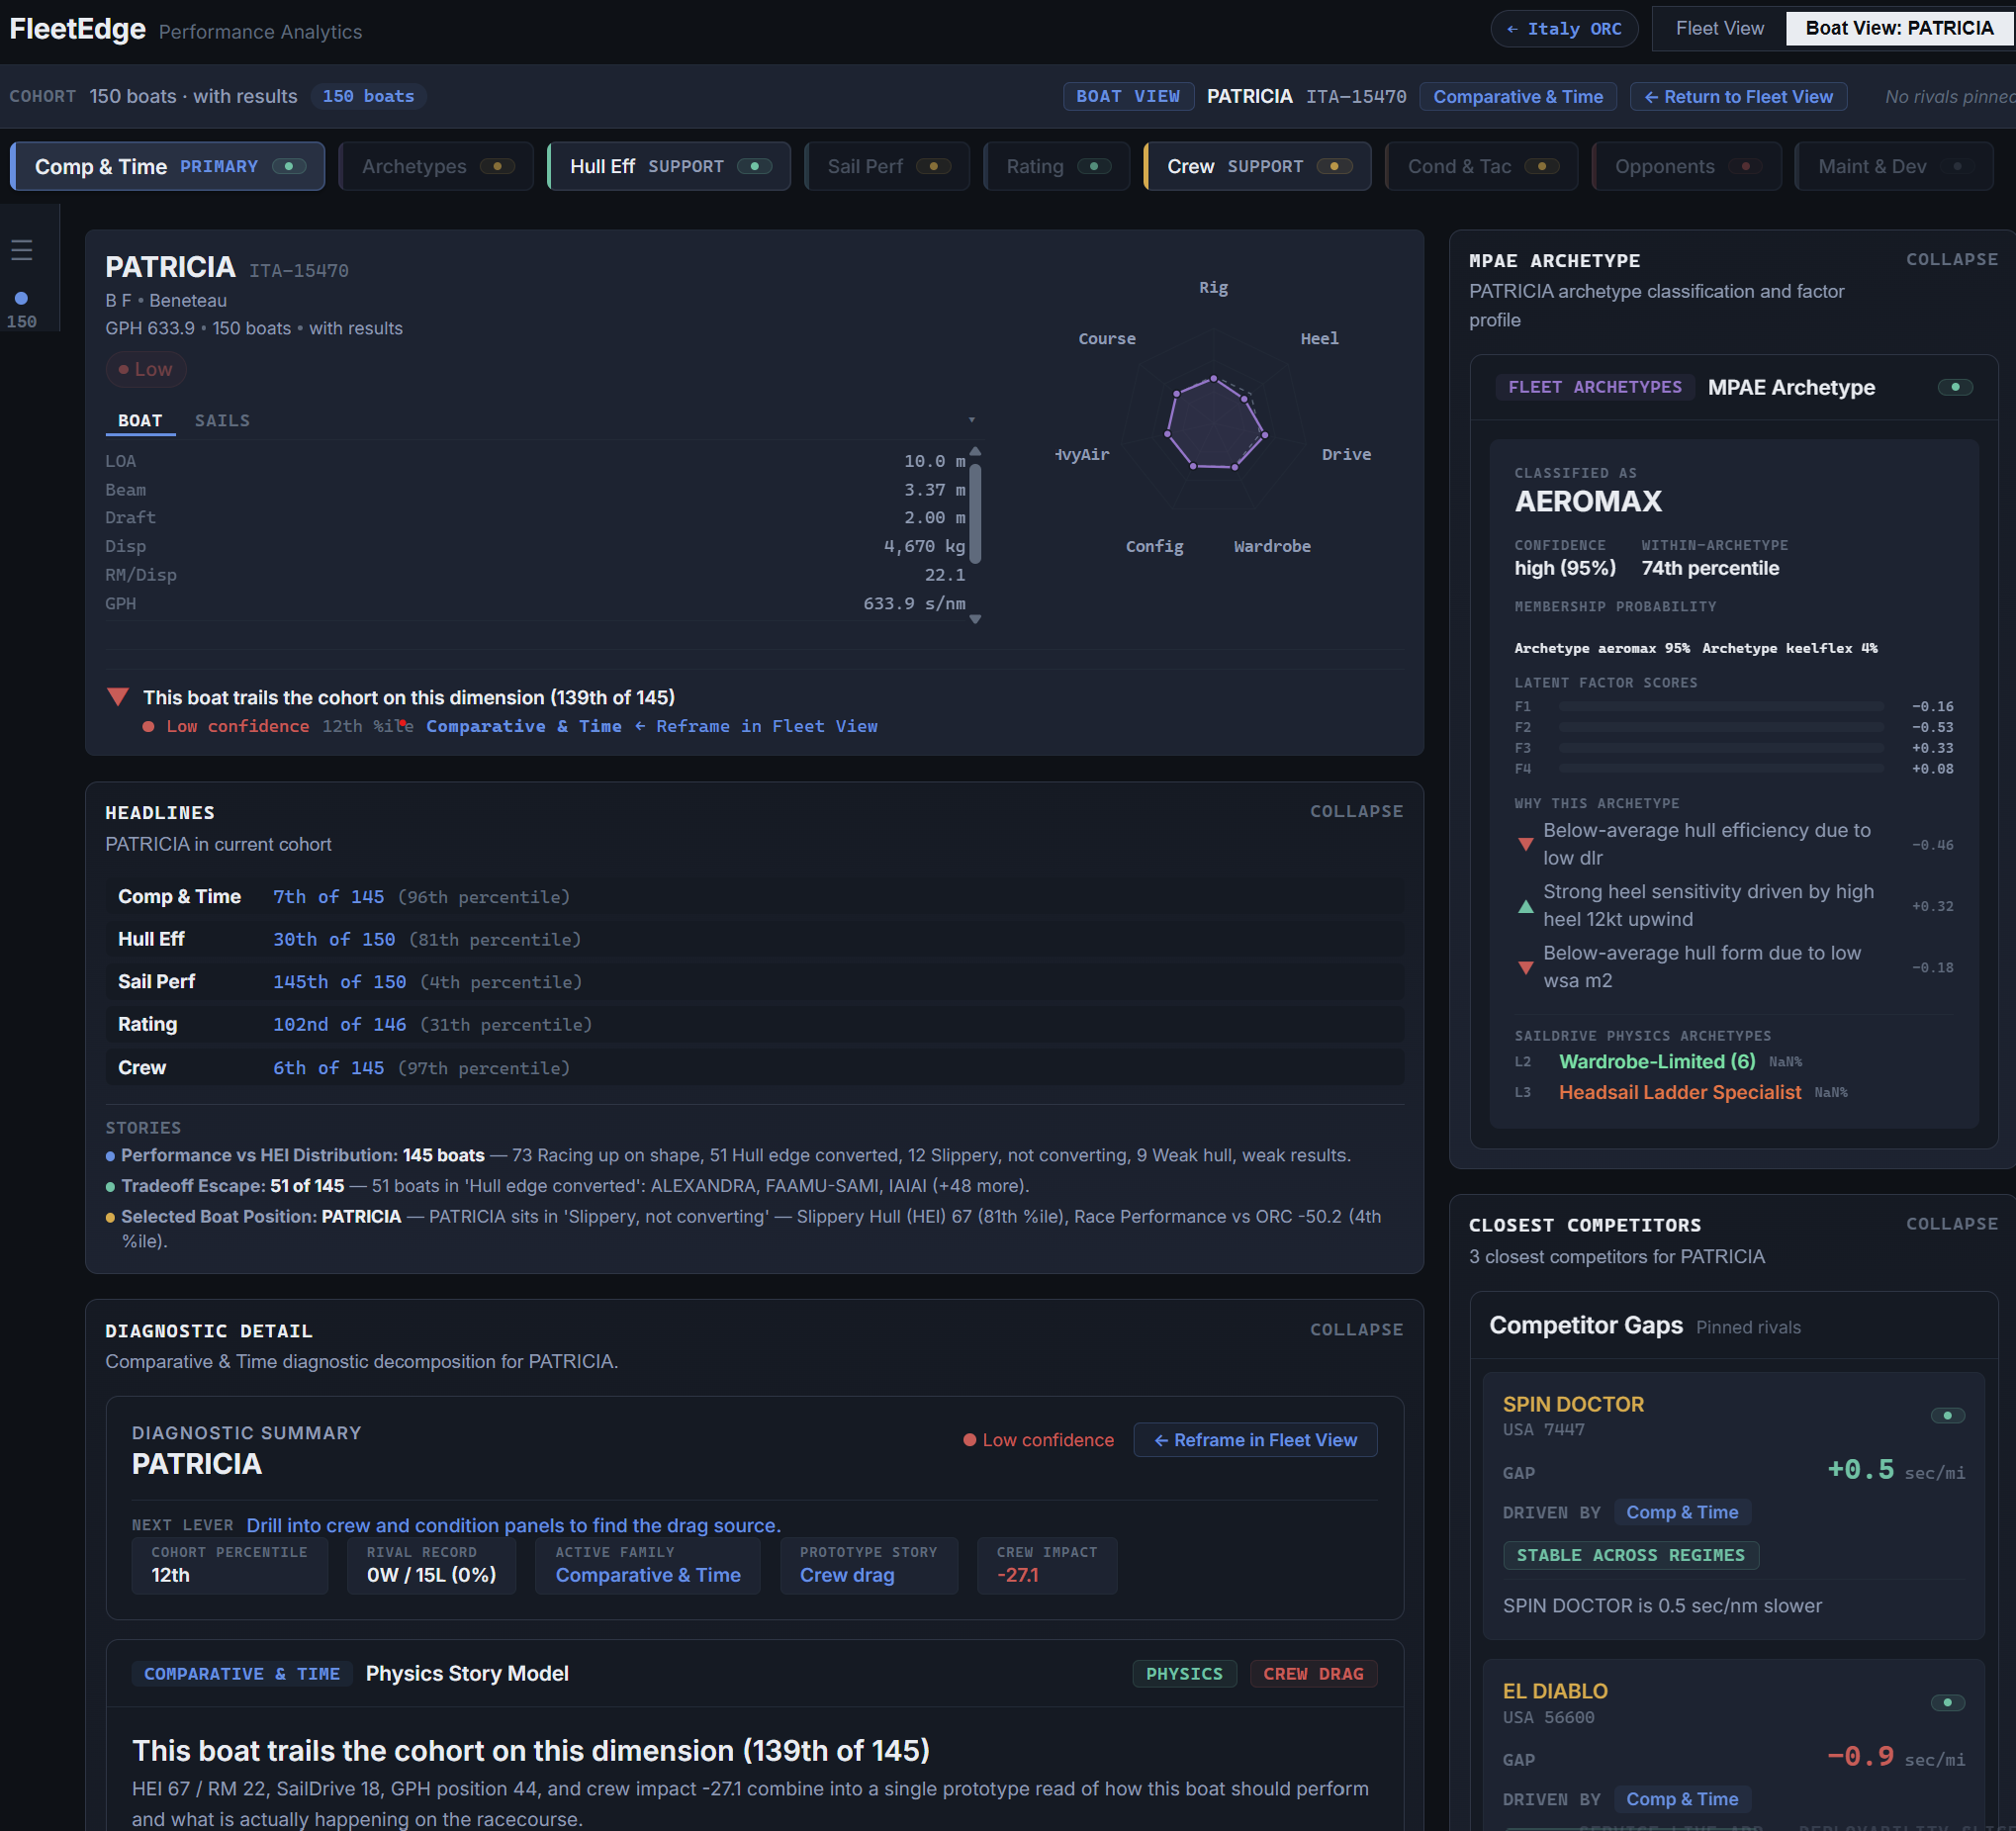Toggle the Comp & Time tab switch
Image resolution: width=2016 pixels, height=1831 pixels.
pyautogui.click(x=289, y=166)
